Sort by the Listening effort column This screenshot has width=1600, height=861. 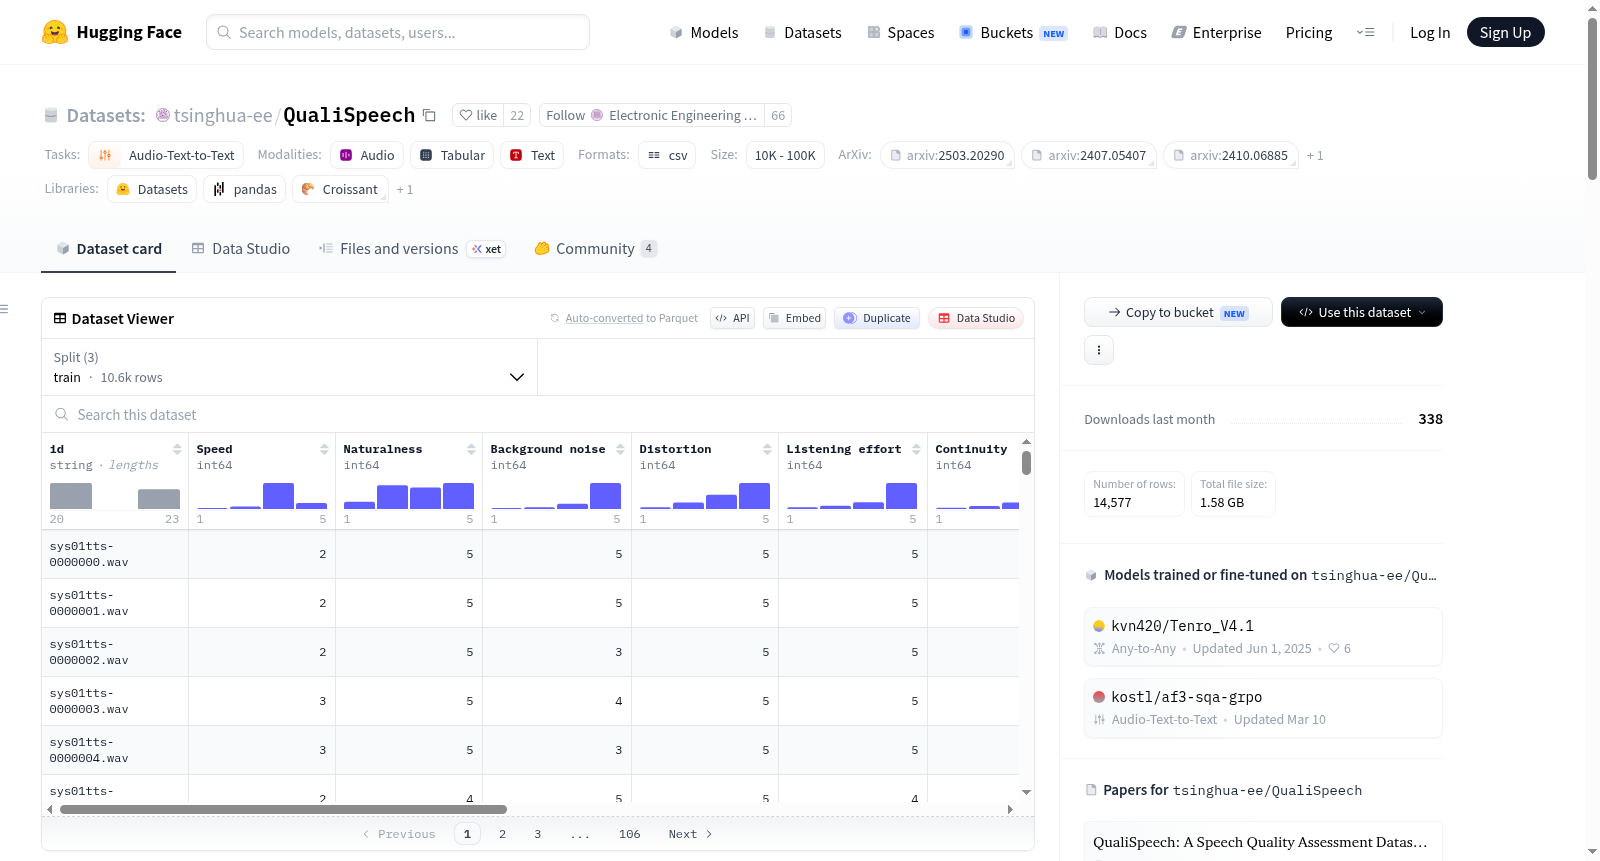916,449
